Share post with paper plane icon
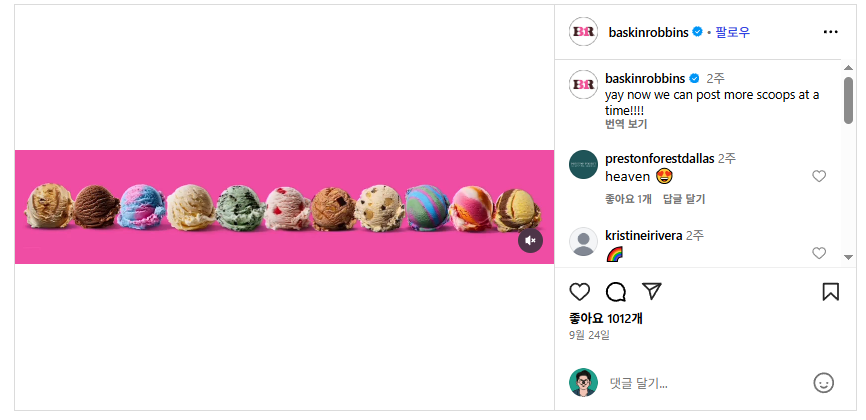Screen dimensions: 866x420 pos(652,292)
